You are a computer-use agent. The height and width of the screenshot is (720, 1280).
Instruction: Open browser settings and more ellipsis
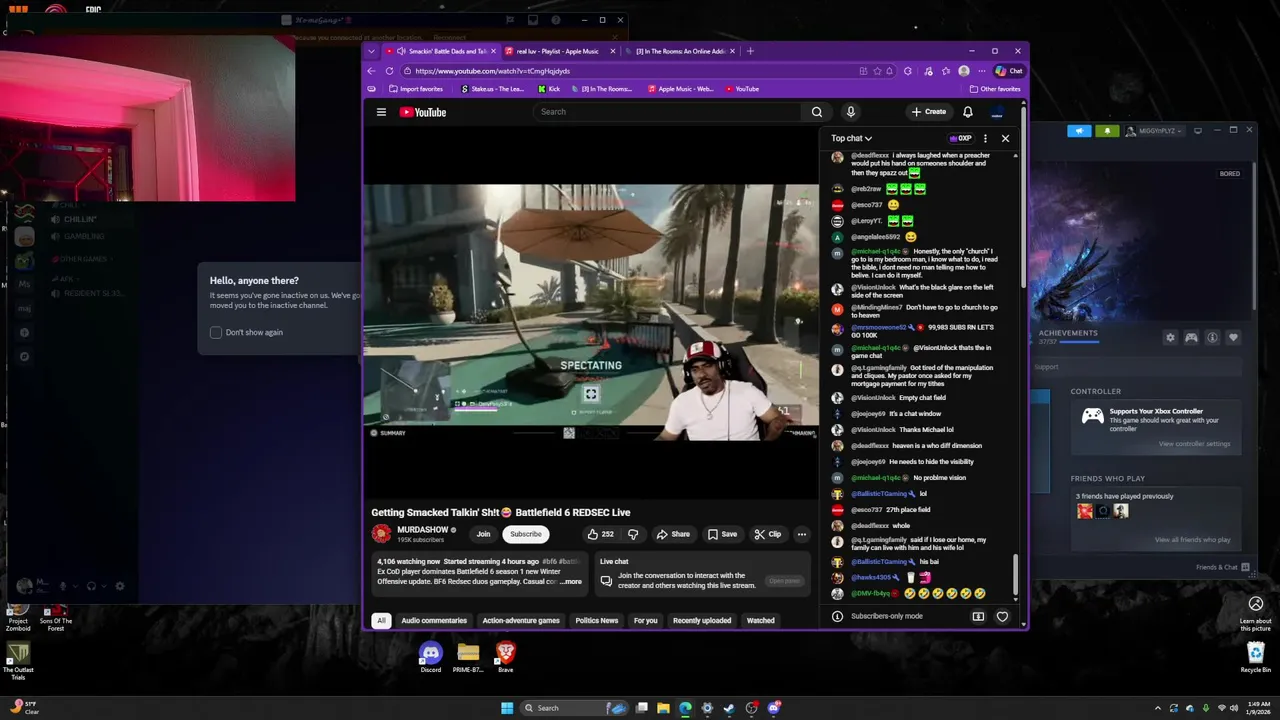980,71
